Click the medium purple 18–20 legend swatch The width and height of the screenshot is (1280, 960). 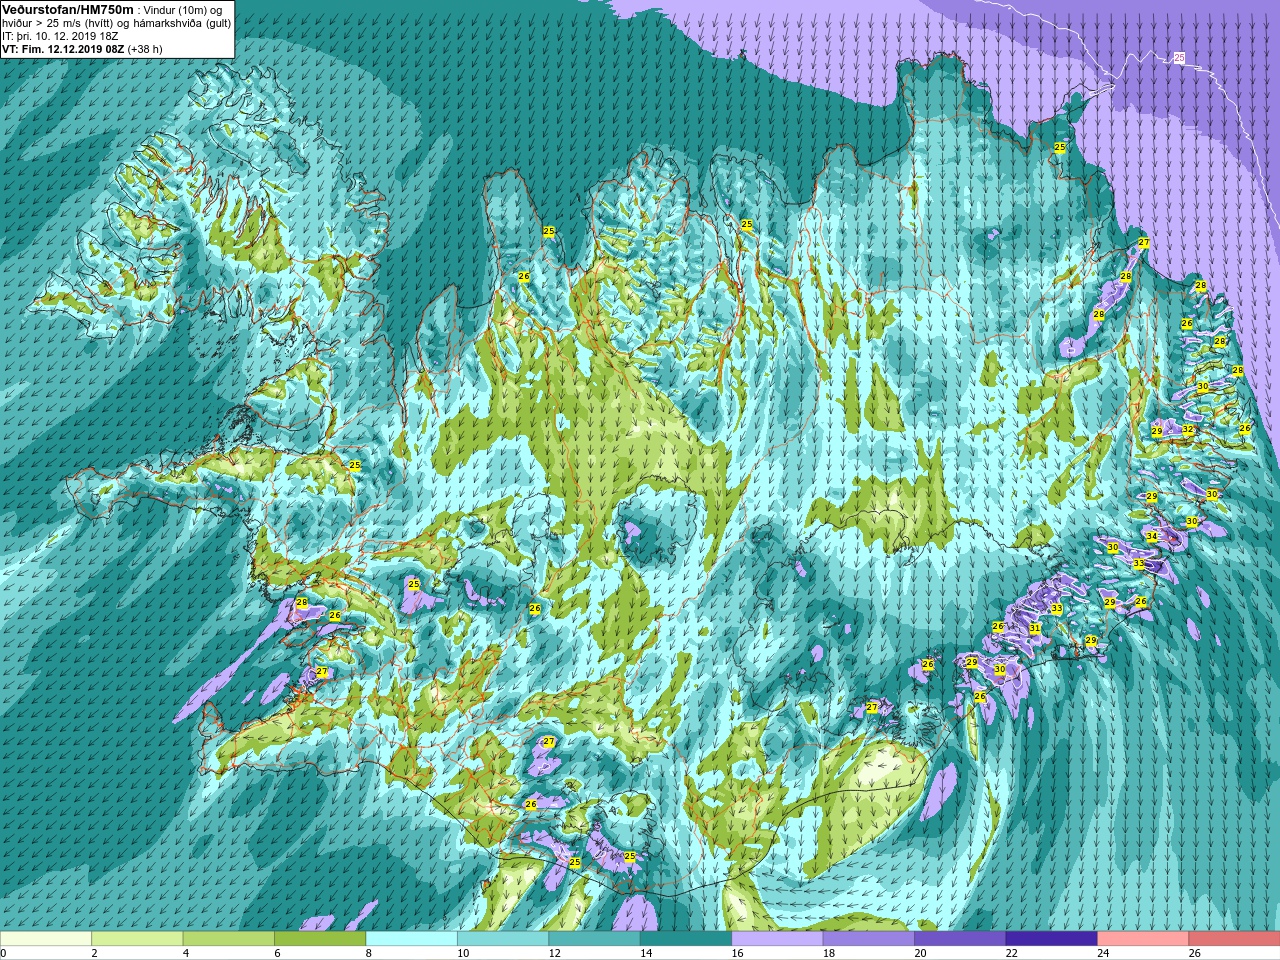[868, 939]
